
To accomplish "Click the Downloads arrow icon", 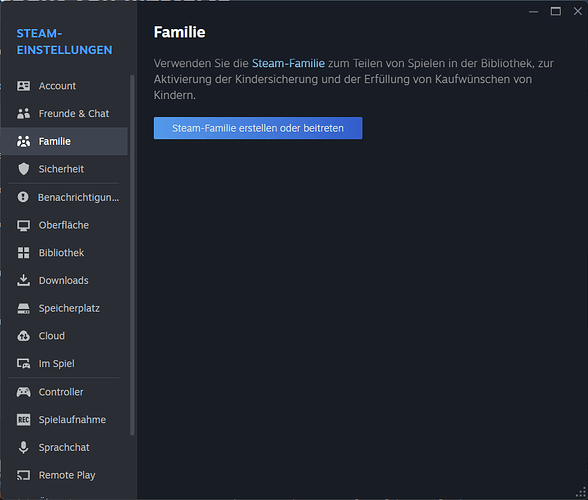I will (23, 280).
